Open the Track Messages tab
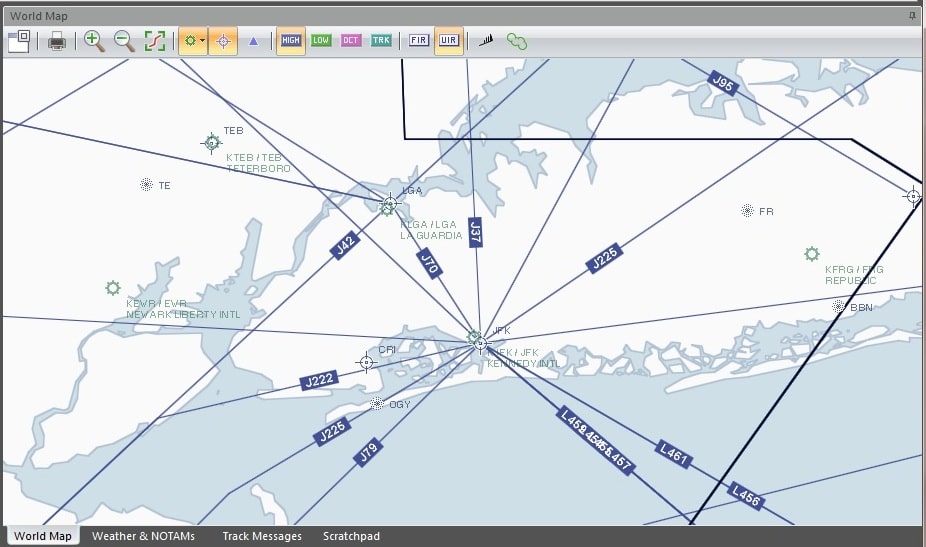The image size is (926, 547). click(262, 536)
